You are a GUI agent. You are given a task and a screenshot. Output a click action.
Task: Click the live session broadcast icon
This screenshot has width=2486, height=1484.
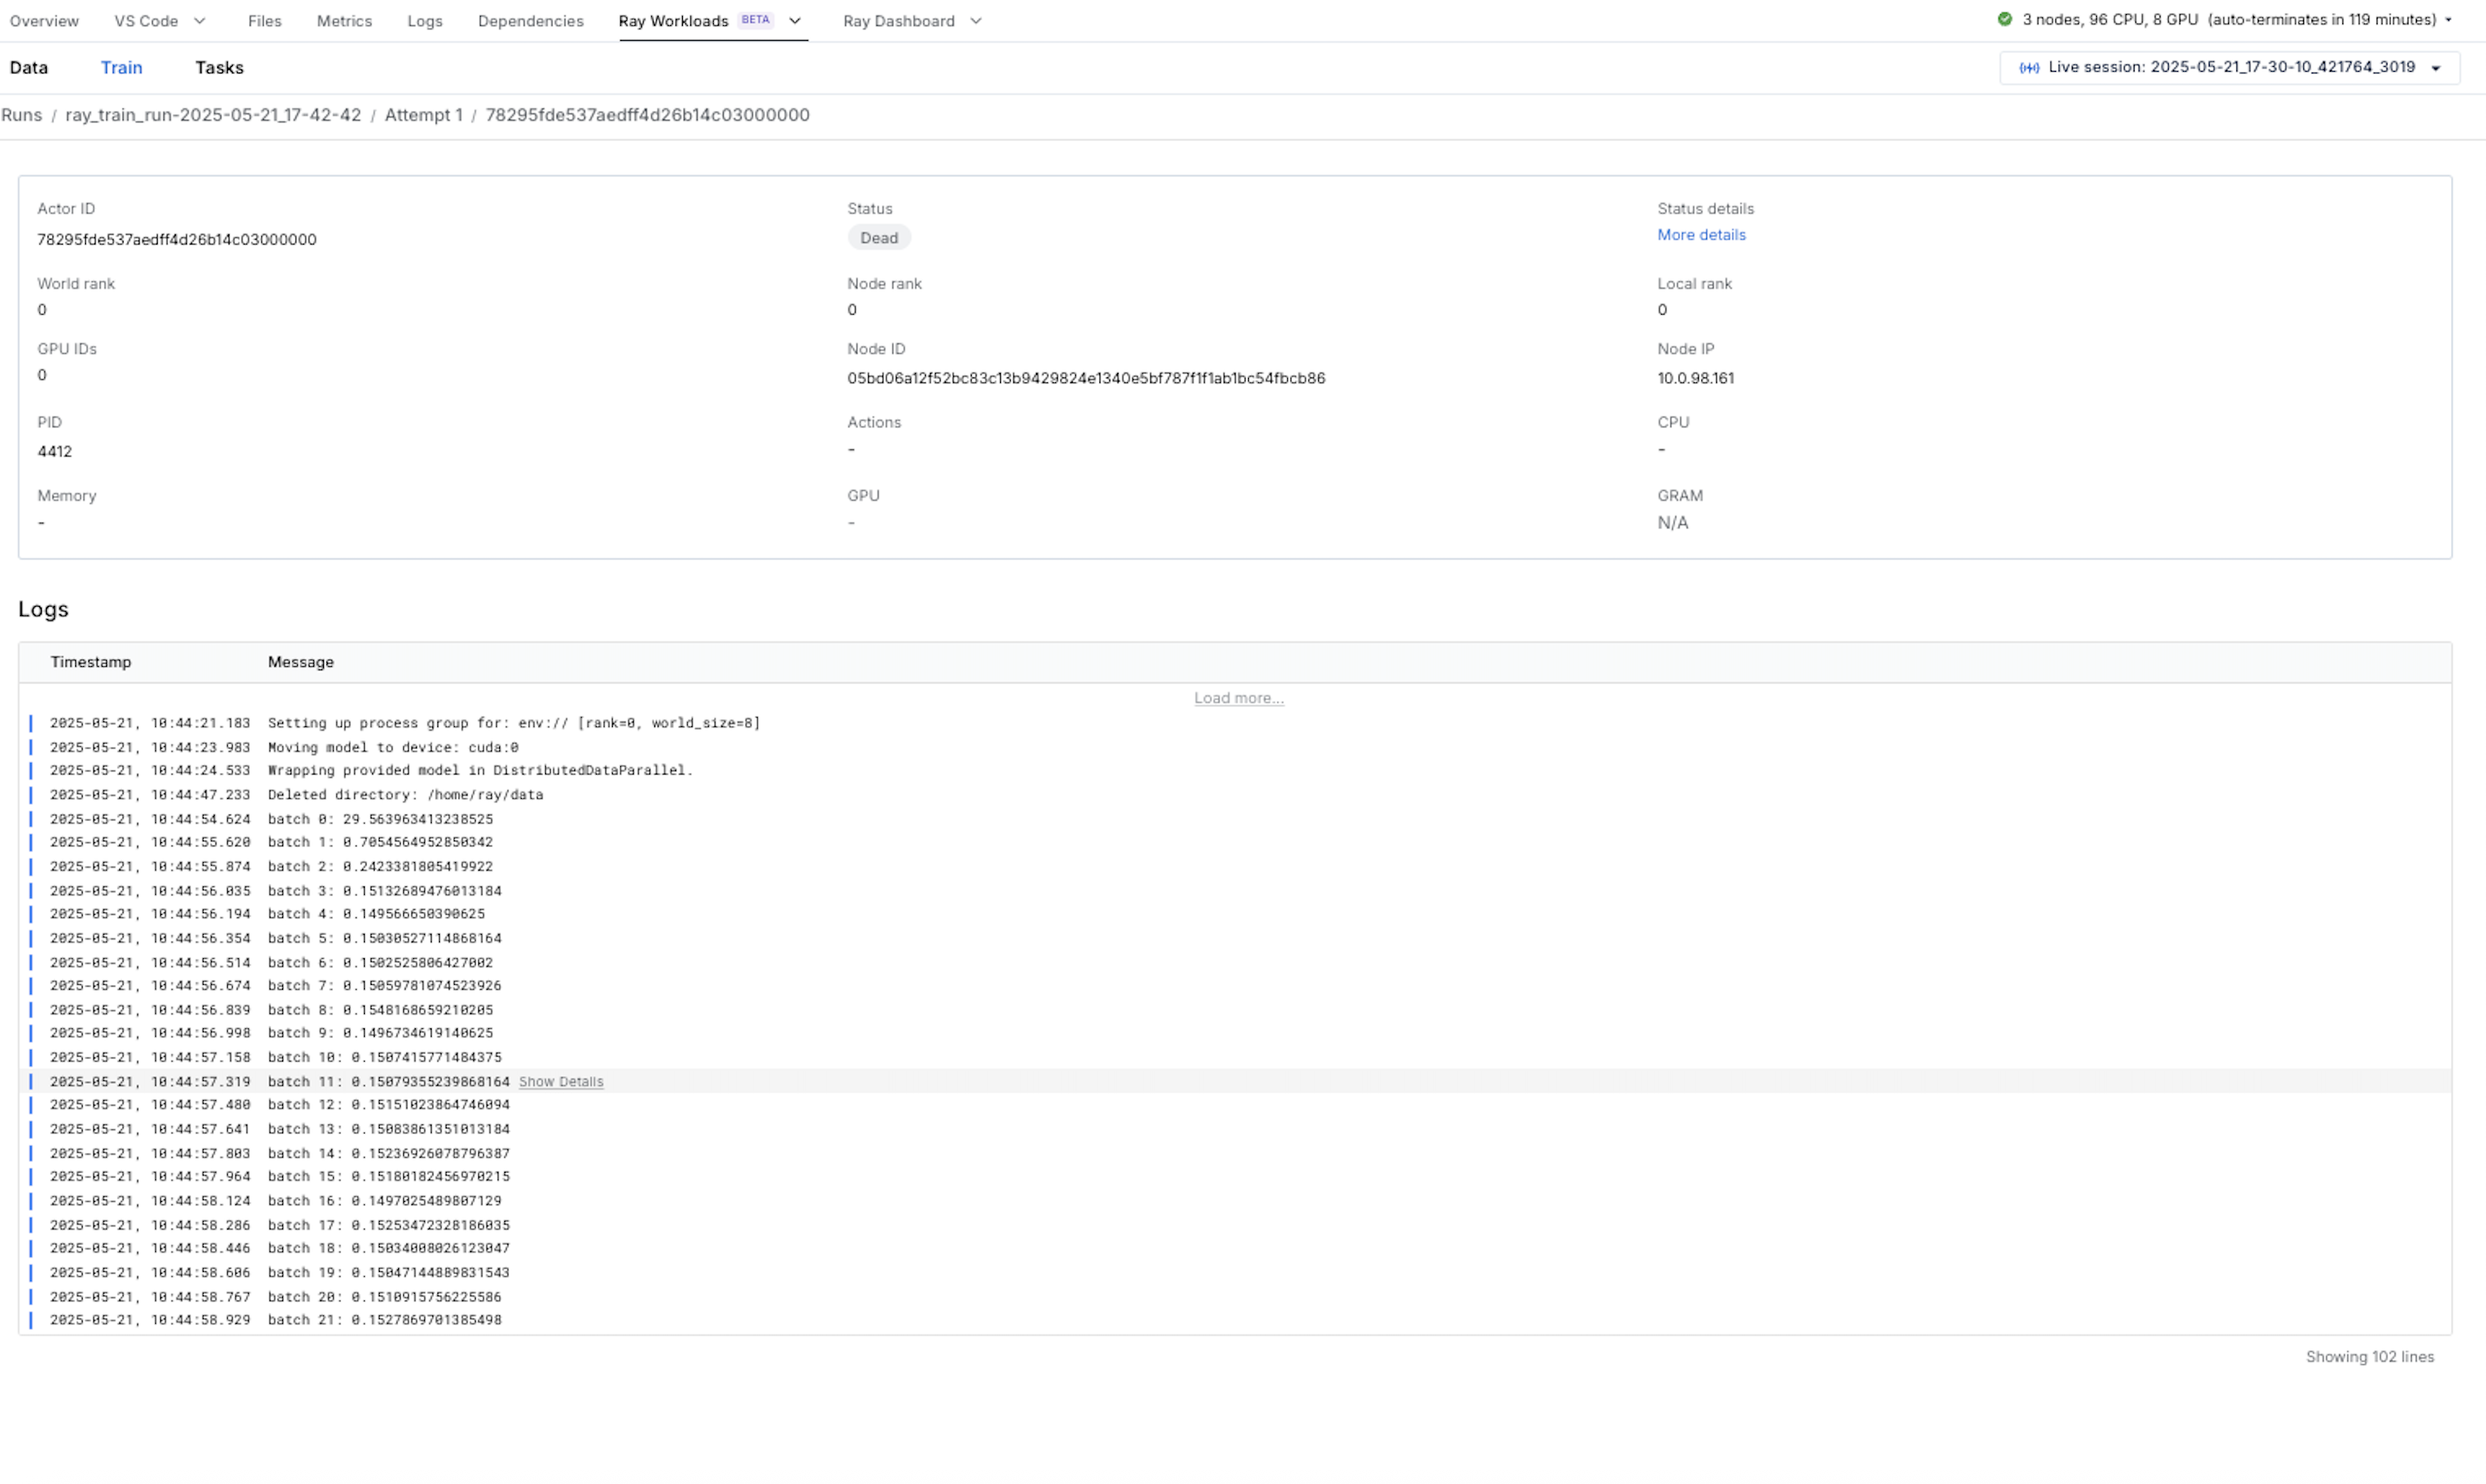click(2029, 68)
